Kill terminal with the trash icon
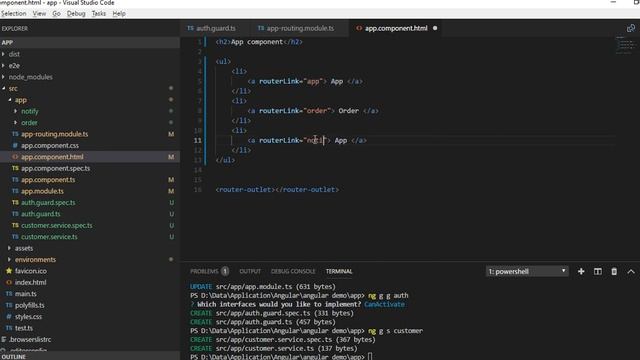 [614, 271]
